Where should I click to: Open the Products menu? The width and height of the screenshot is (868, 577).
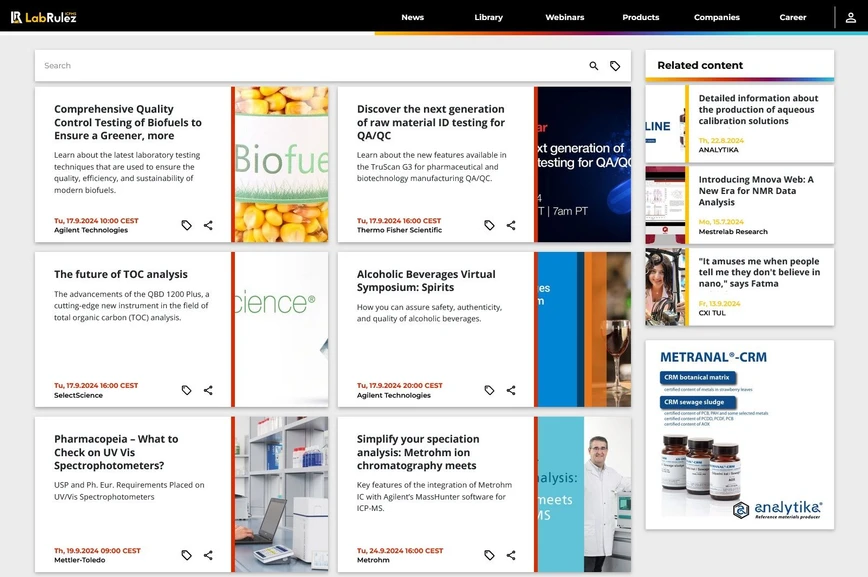[x=640, y=17]
